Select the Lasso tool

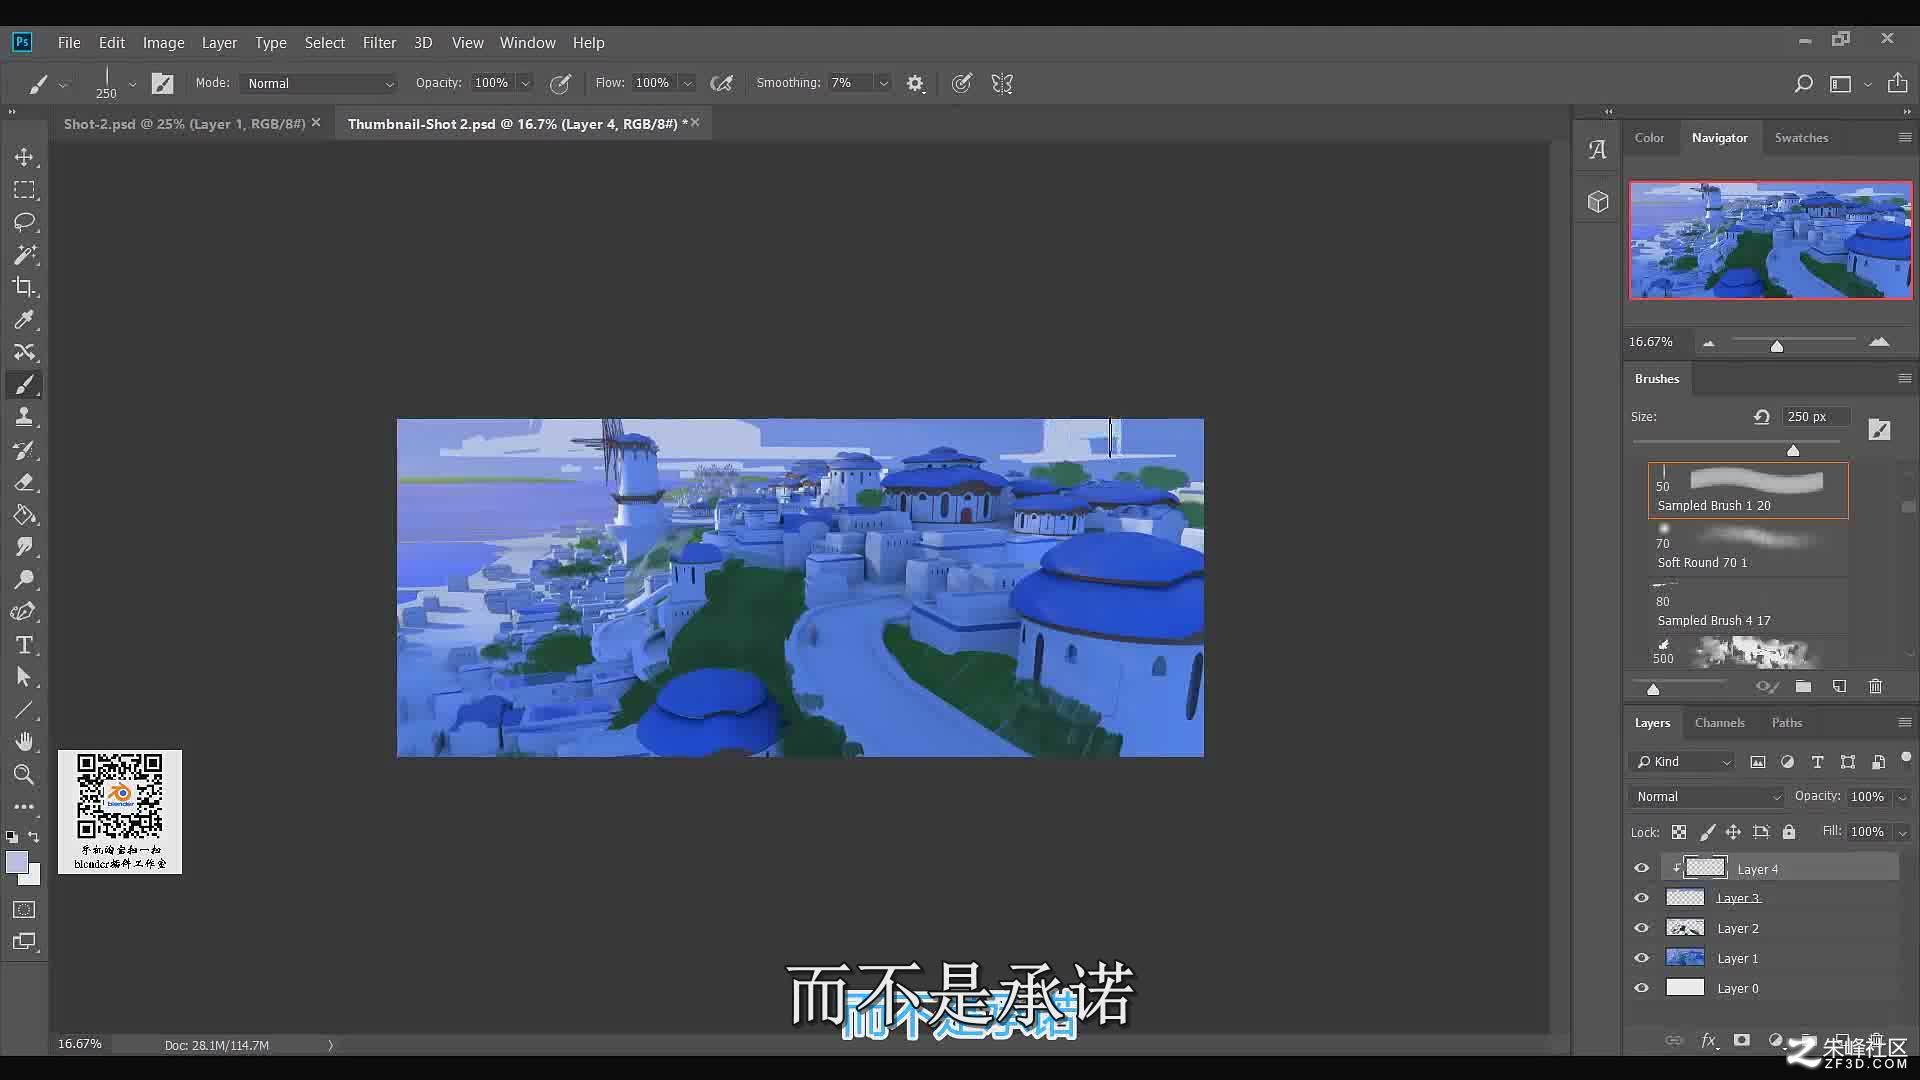click(x=24, y=222)
